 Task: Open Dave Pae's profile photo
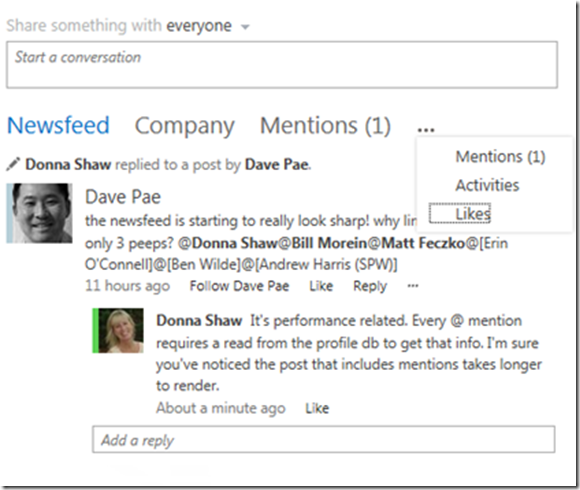click(39, 213)
